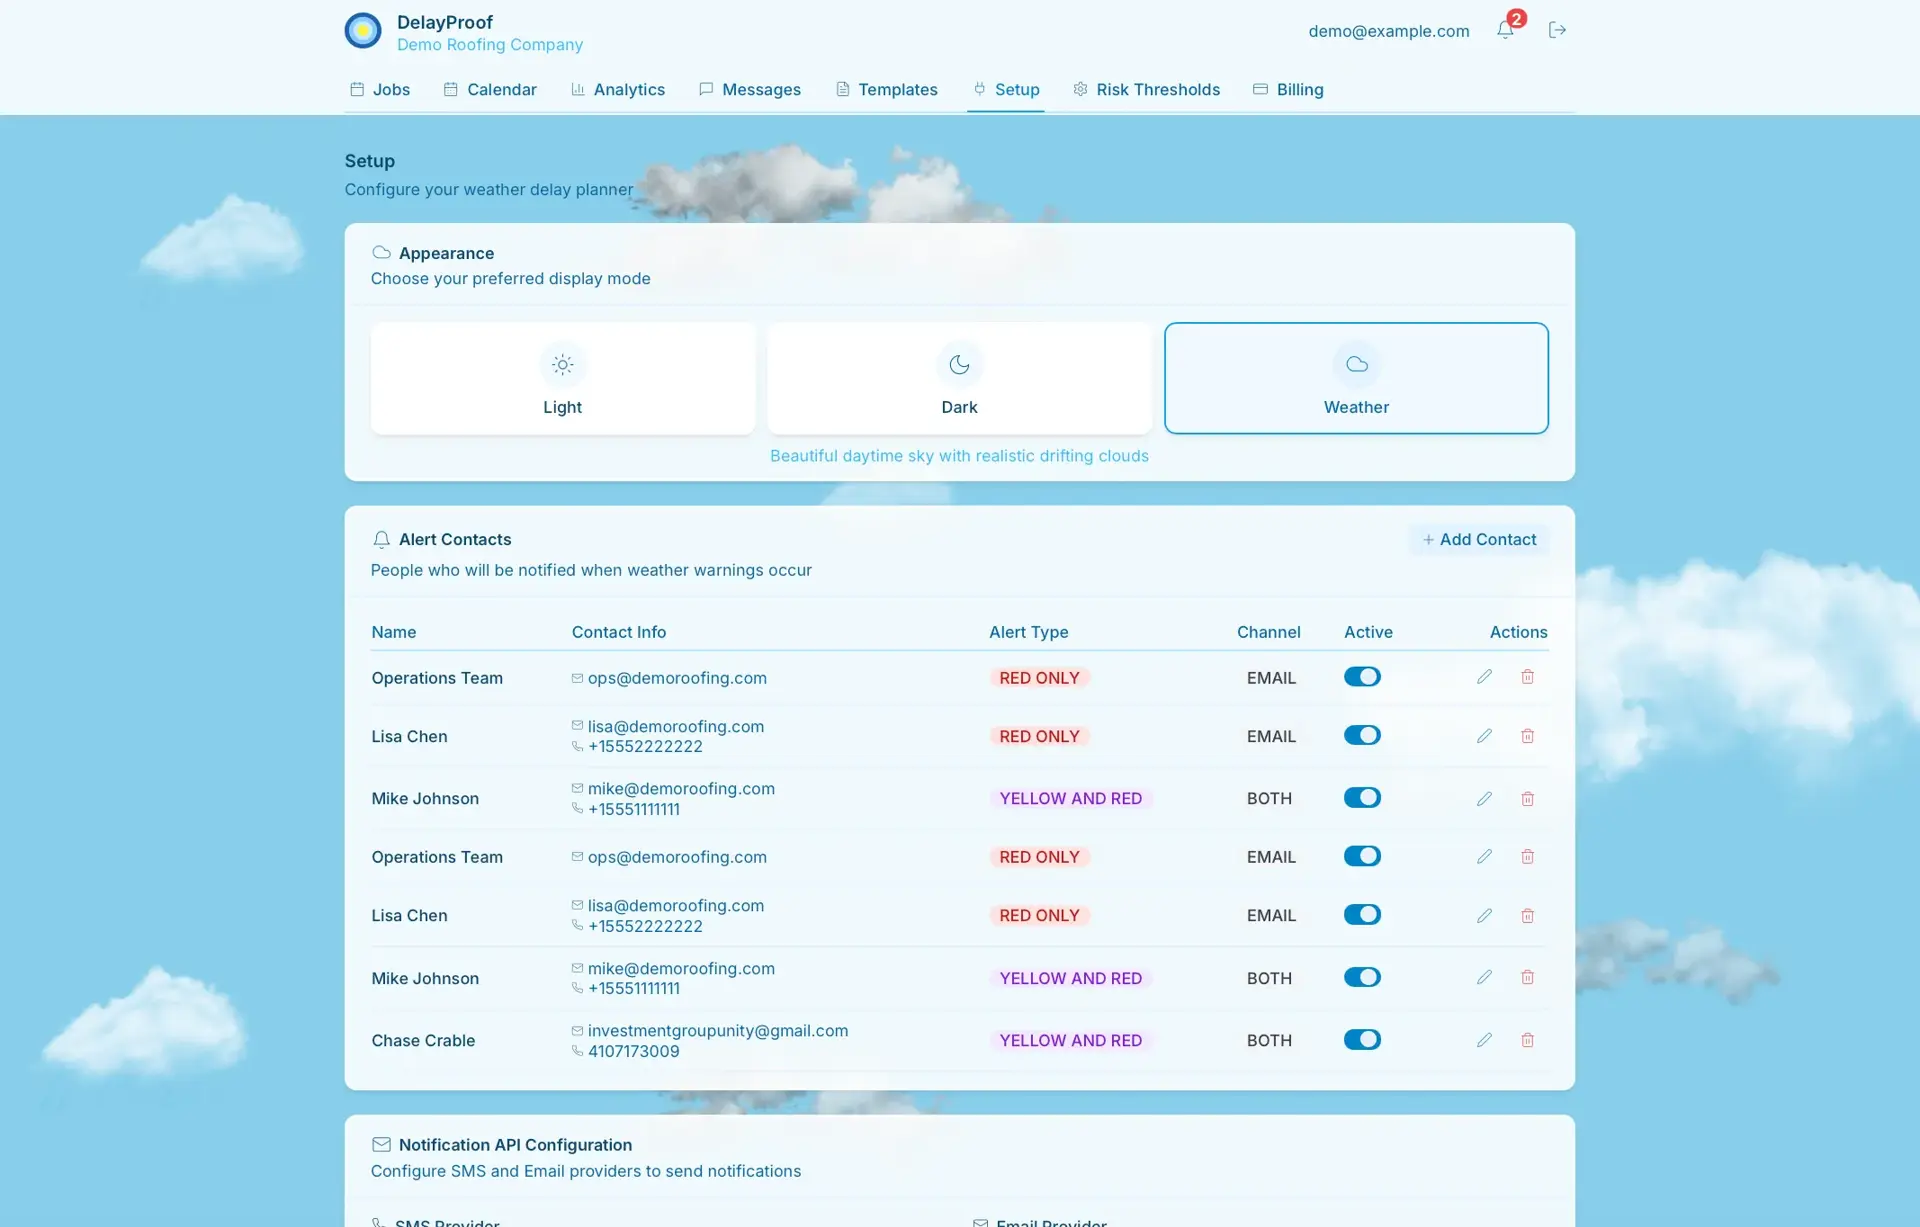This screenshot has width=1920, height=1227.
Task: Click the Channel column header
Action: (x=1268, y=632)
